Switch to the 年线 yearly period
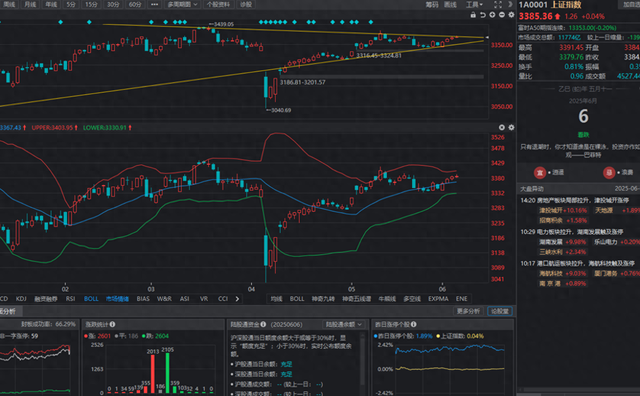The image size is (640, 396). 51,4
